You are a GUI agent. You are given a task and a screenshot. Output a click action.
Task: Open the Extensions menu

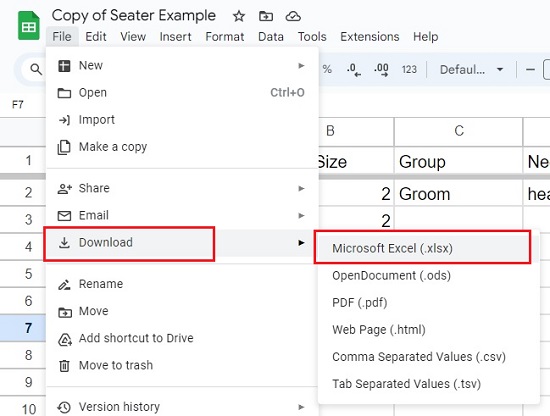[x=370, y=36]
